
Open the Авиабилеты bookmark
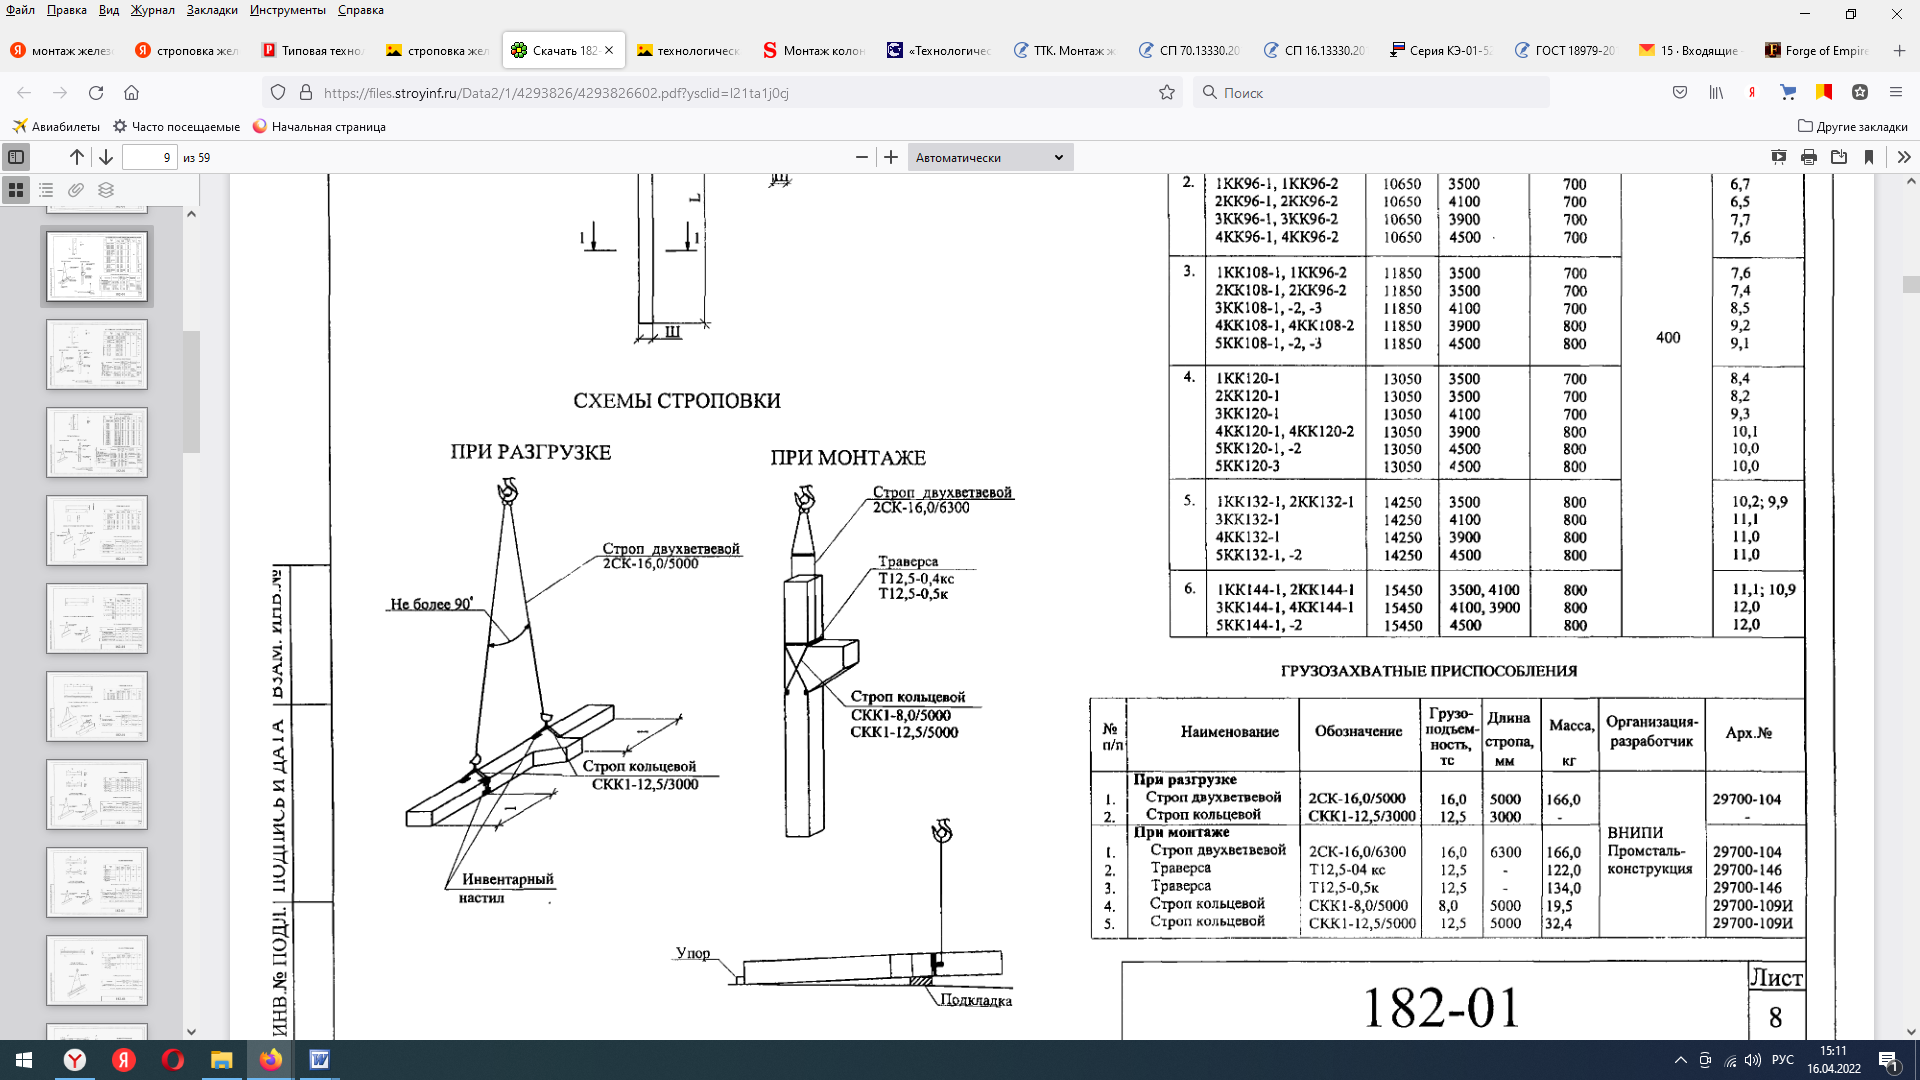(56, 126)
